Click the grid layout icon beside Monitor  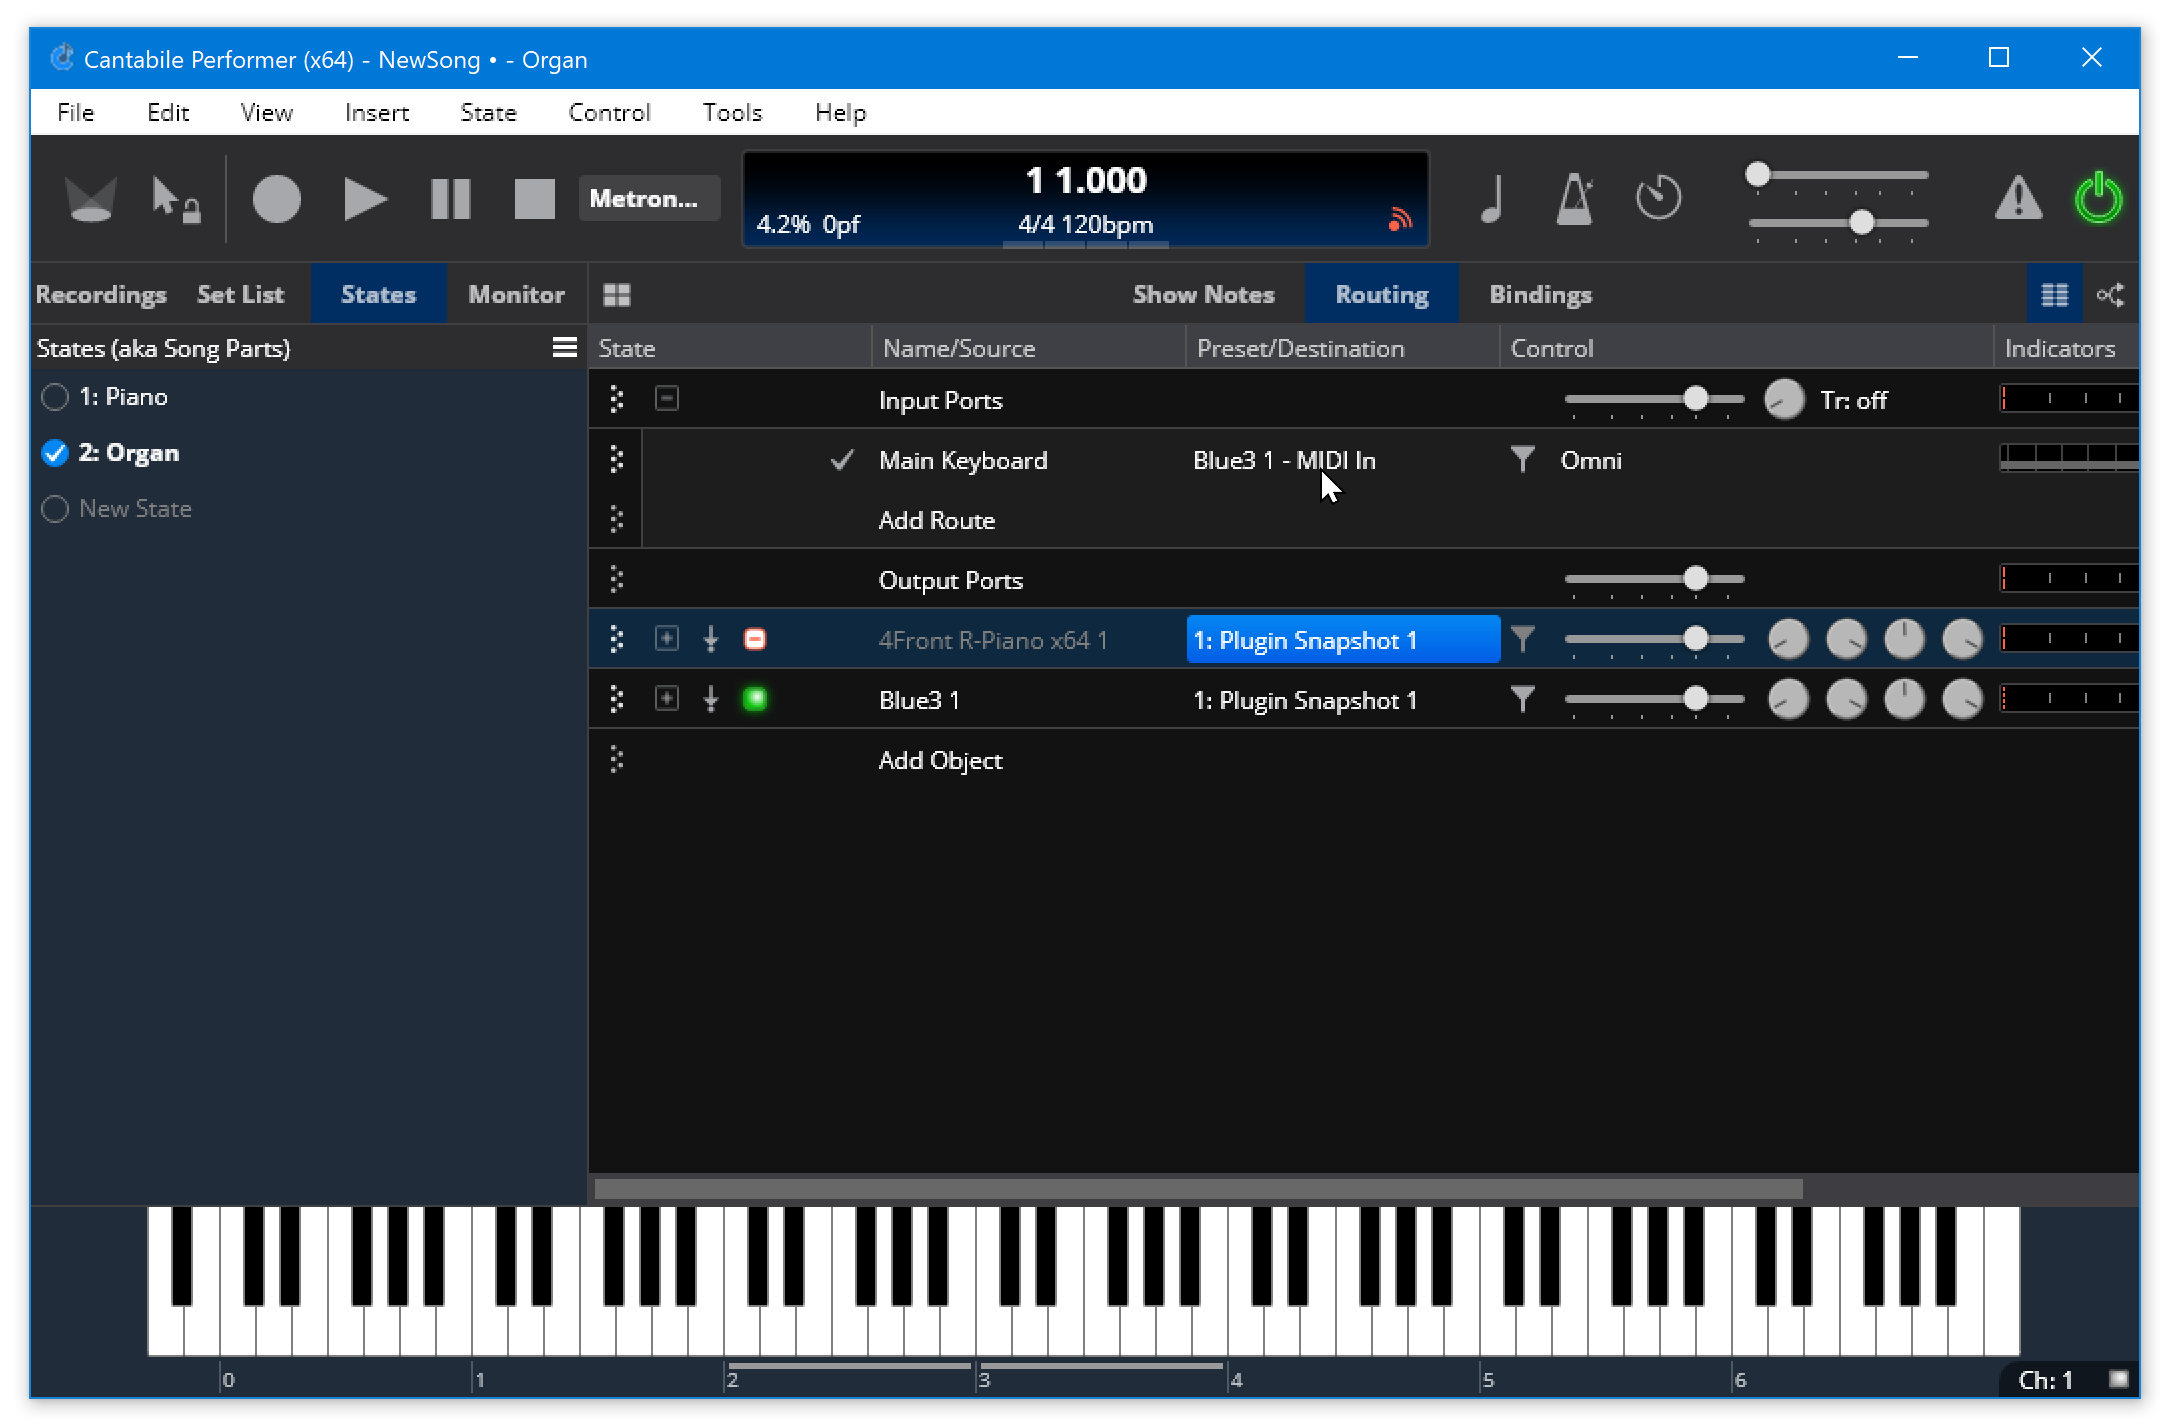617,295
